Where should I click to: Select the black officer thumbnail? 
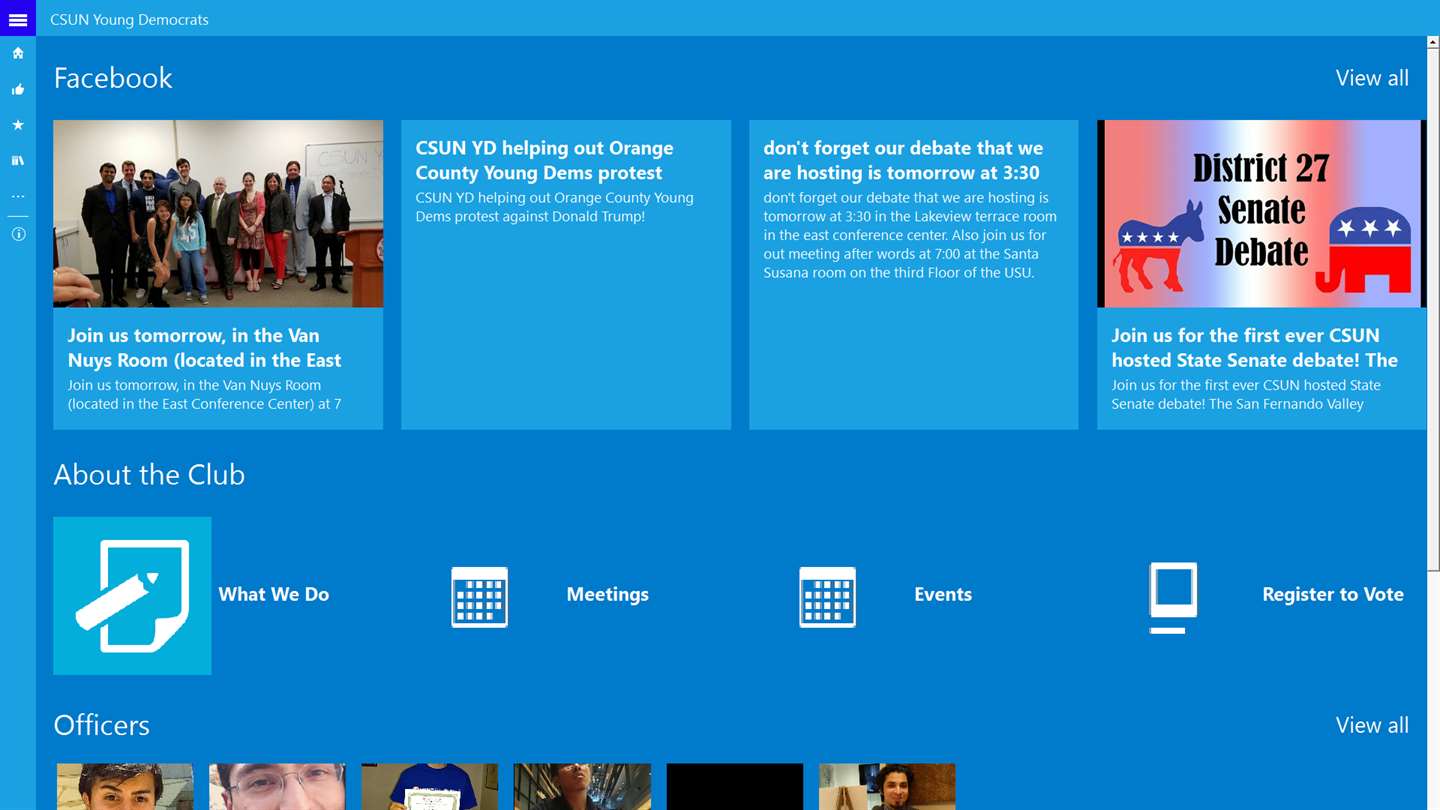734,787
